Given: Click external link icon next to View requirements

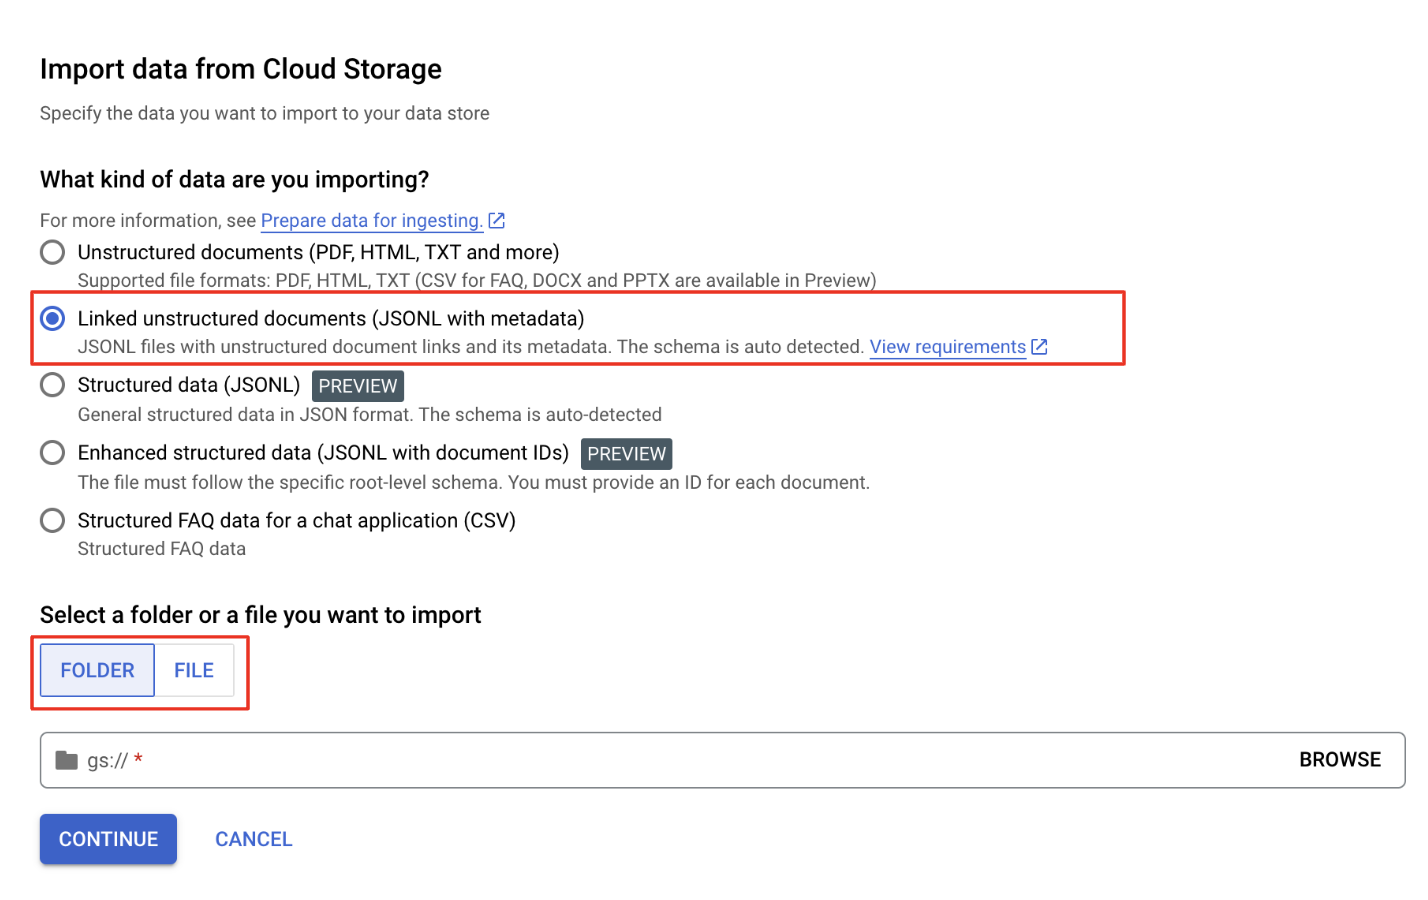Looking at the screenshot, I should [1040, 347].
